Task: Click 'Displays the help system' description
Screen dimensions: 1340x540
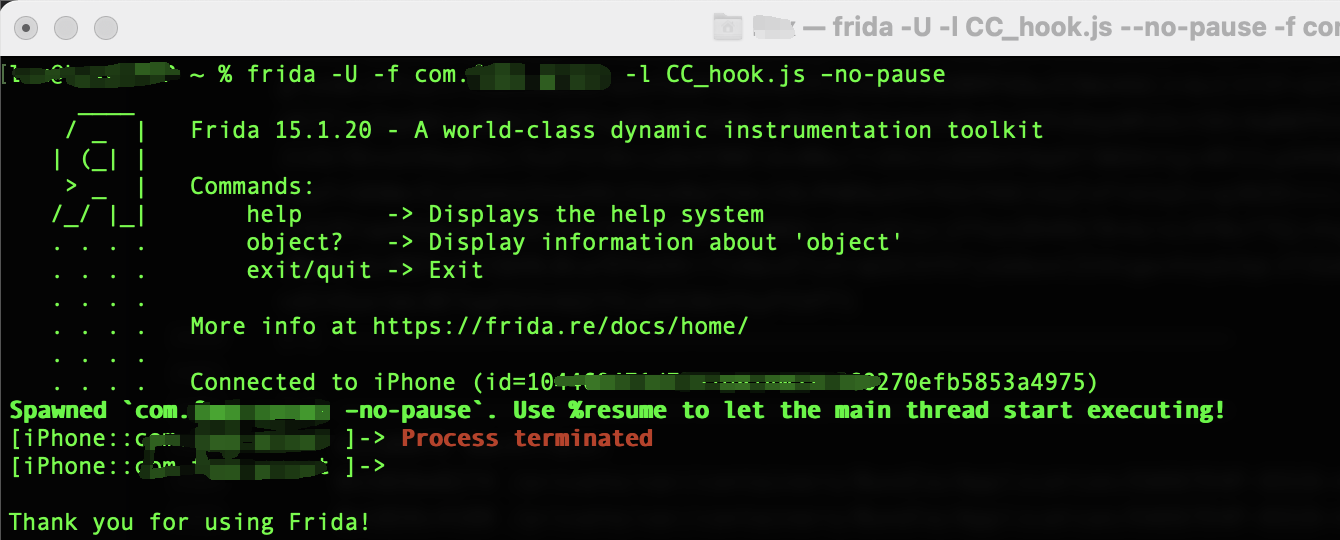Action: point(596,214)
